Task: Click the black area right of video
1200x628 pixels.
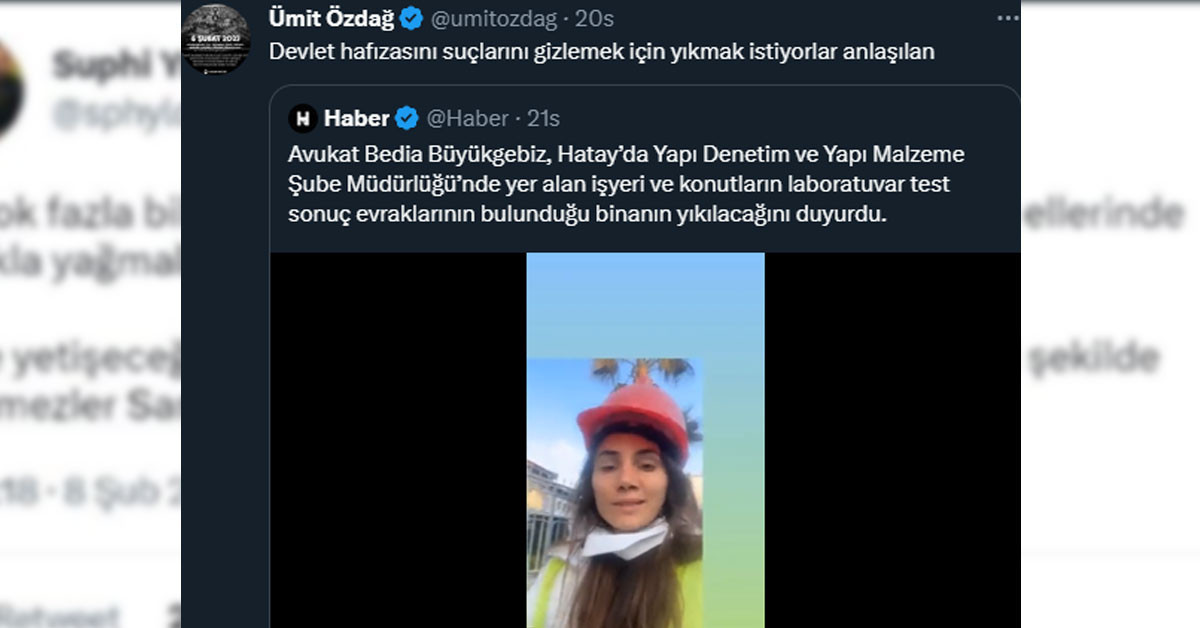Action: click(892, 440)
